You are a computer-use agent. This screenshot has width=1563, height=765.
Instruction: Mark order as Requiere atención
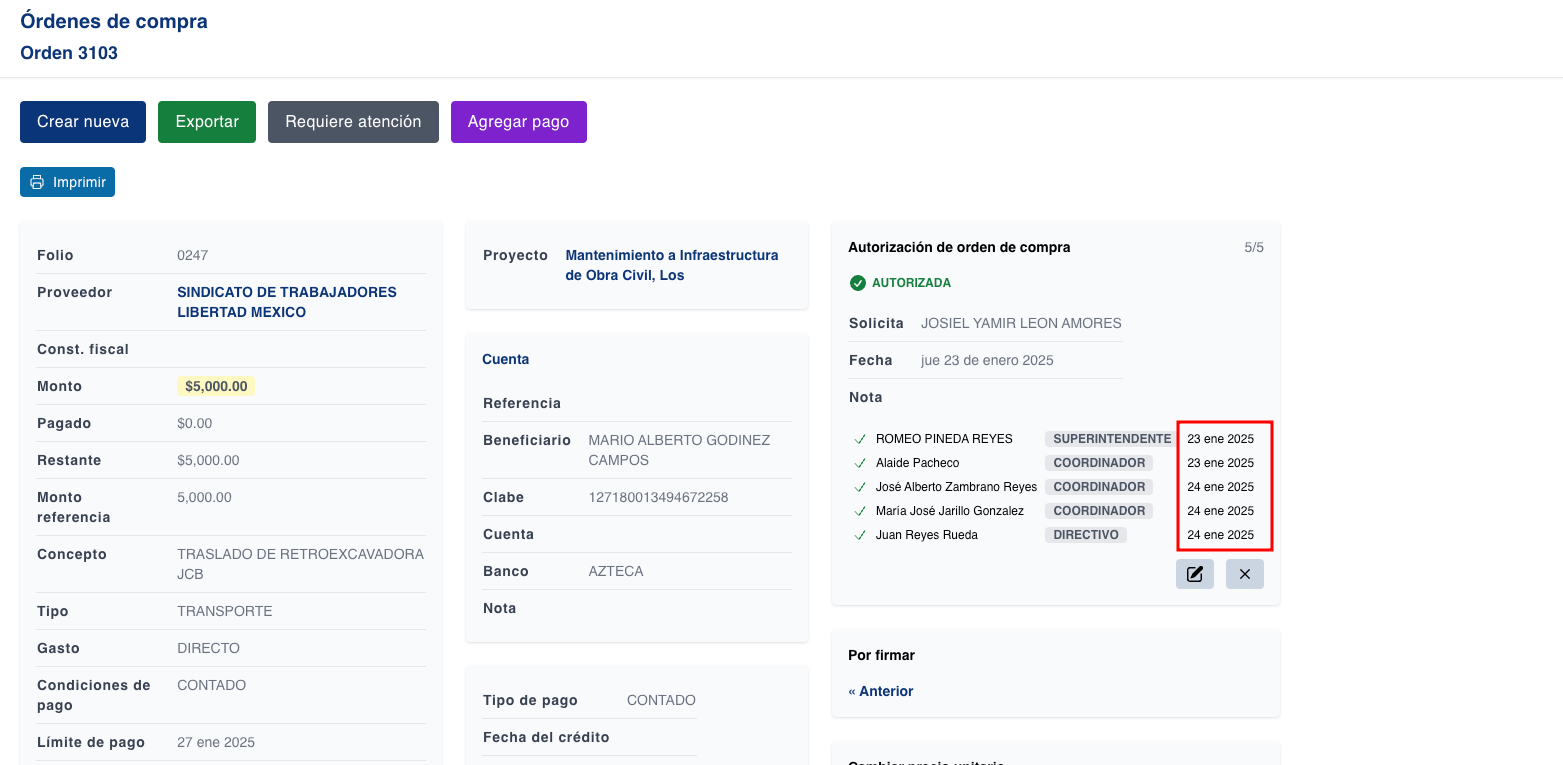click(353, 122)
